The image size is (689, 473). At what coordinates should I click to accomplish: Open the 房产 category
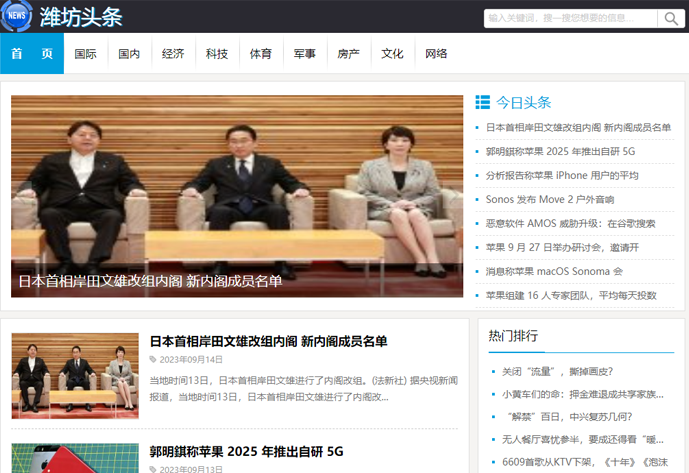pos(348,54)
